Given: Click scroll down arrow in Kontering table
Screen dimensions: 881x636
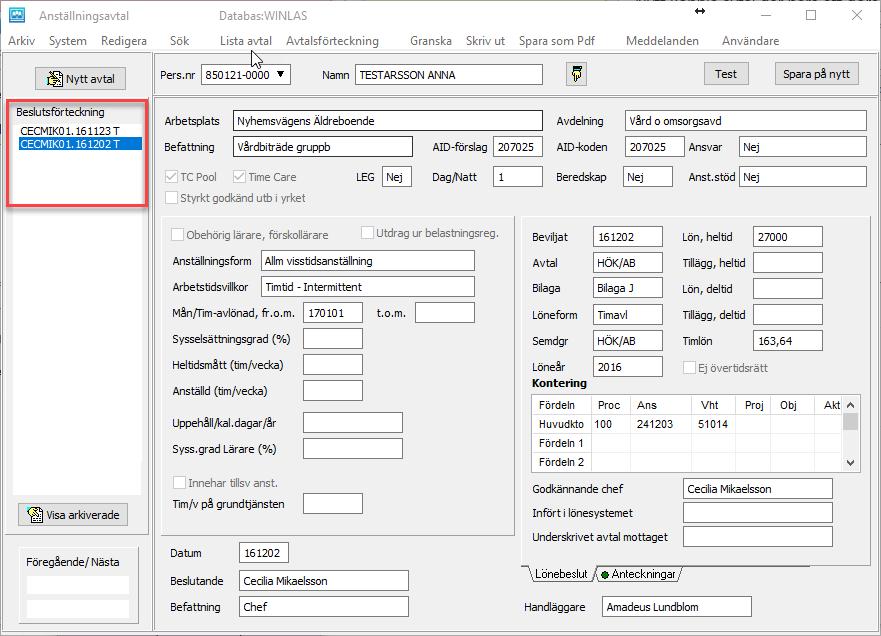Looking at the screenshot, I should pos(851,462).
